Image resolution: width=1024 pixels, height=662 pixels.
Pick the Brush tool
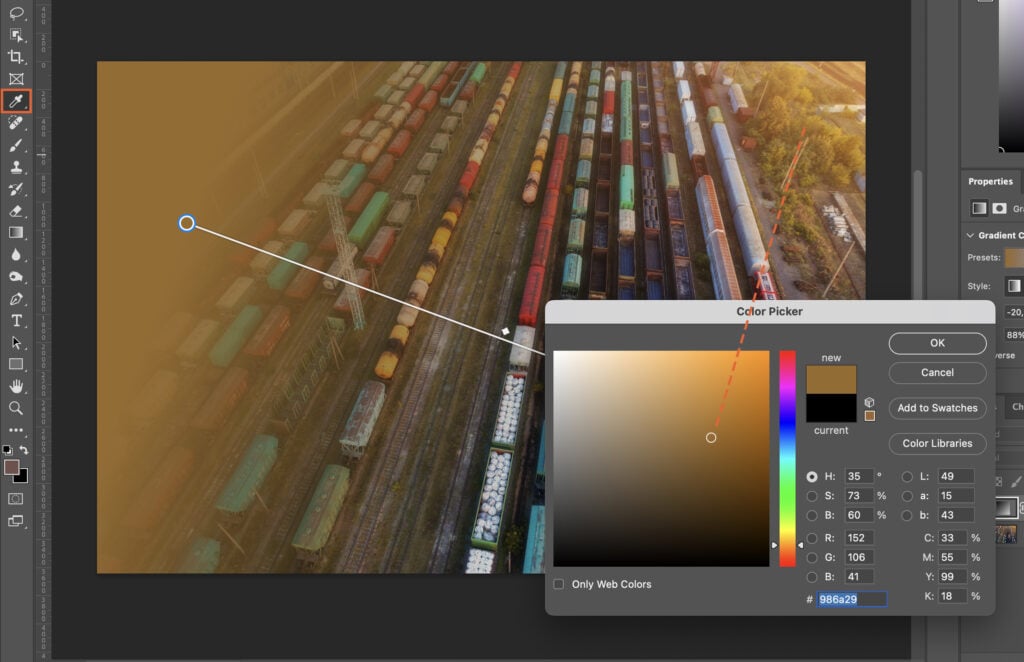[x=14, y=146]
